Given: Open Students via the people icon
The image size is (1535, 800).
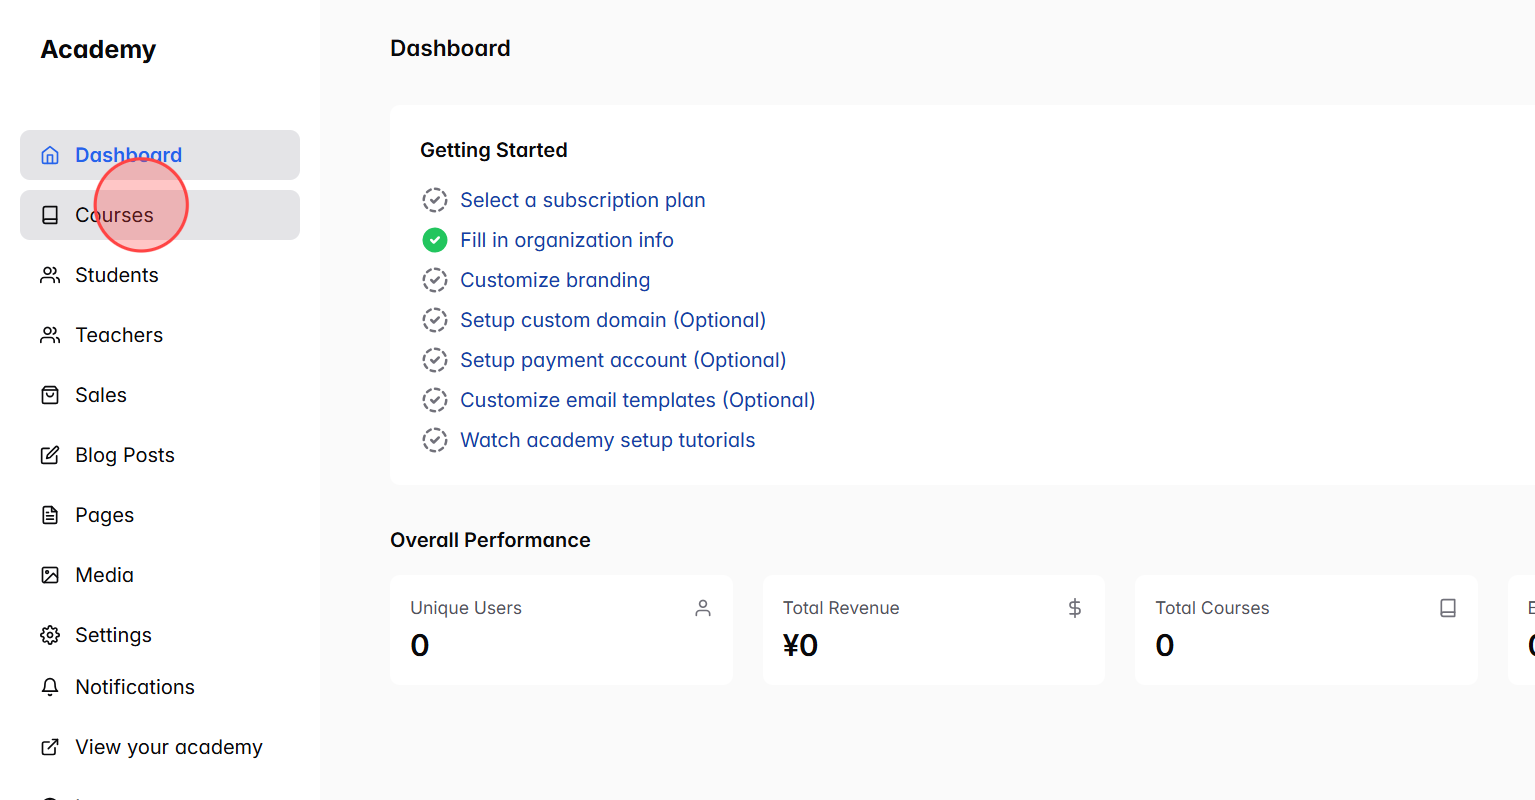Looking at the screenshot, I should coord(50,274).
